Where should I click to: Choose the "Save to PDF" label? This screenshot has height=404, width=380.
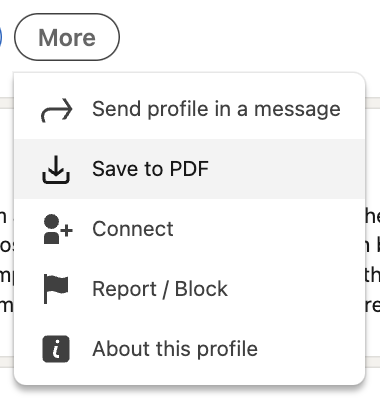(150, 169)
